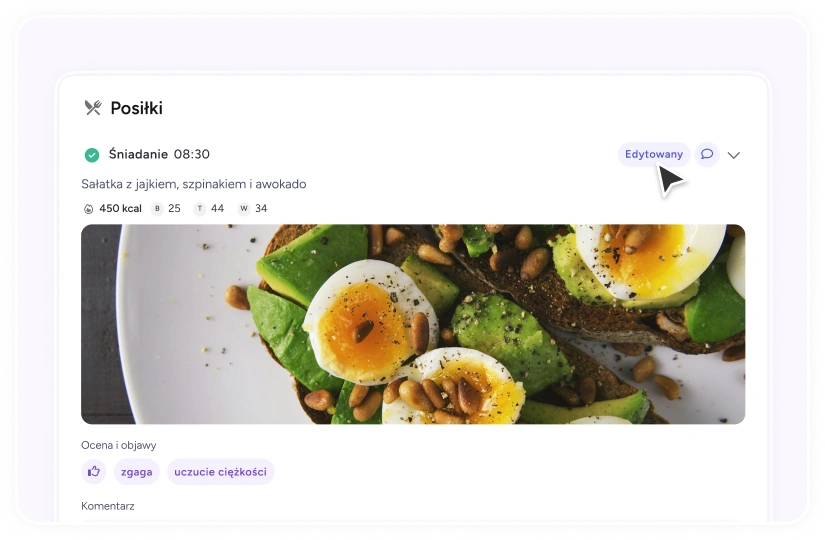Click the T fat icon
This screenshot has width=825, height=540.
coord(199,208)
